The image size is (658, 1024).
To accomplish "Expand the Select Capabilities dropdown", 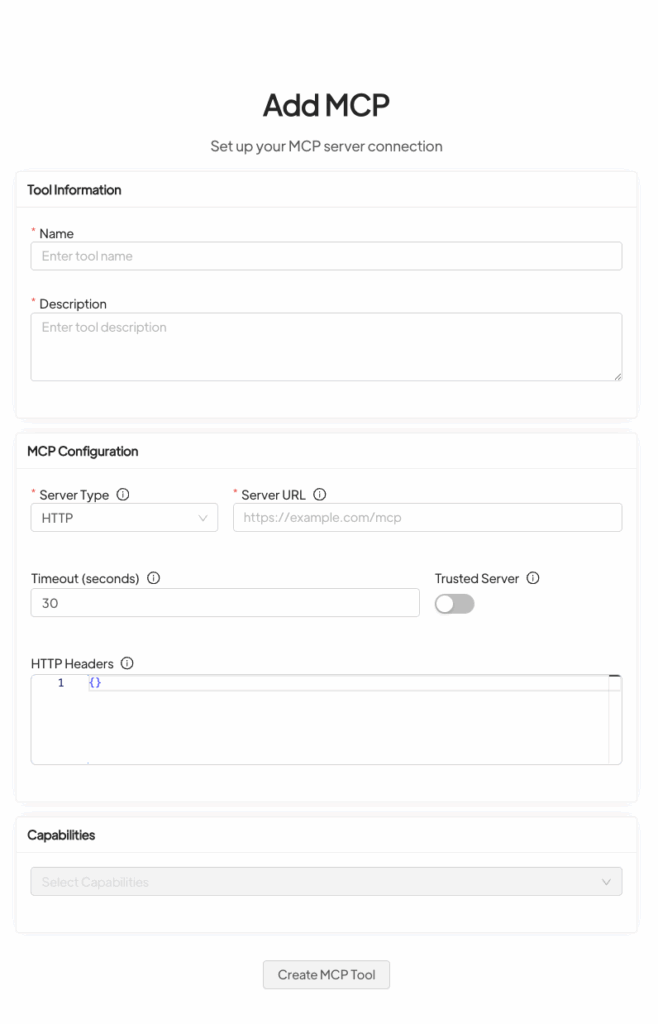I will pyautogui.click(x=326, y=882).
